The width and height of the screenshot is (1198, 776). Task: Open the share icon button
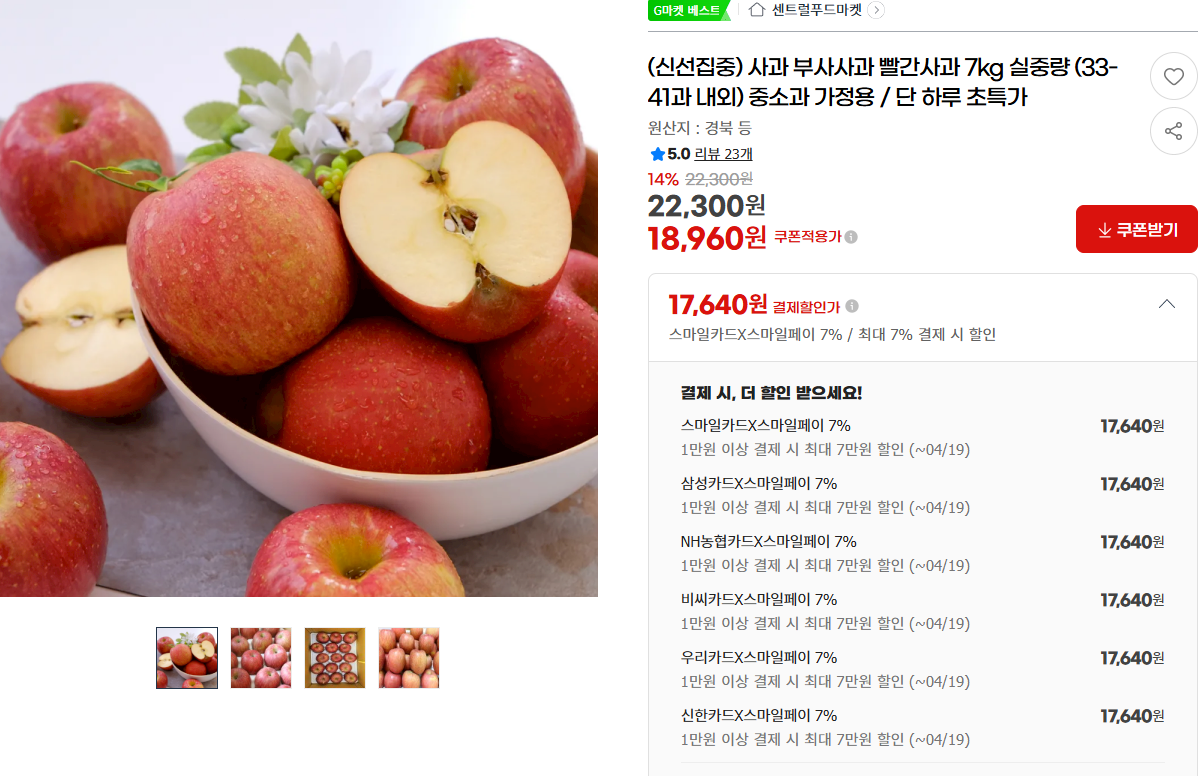(x=1174, y=131)
